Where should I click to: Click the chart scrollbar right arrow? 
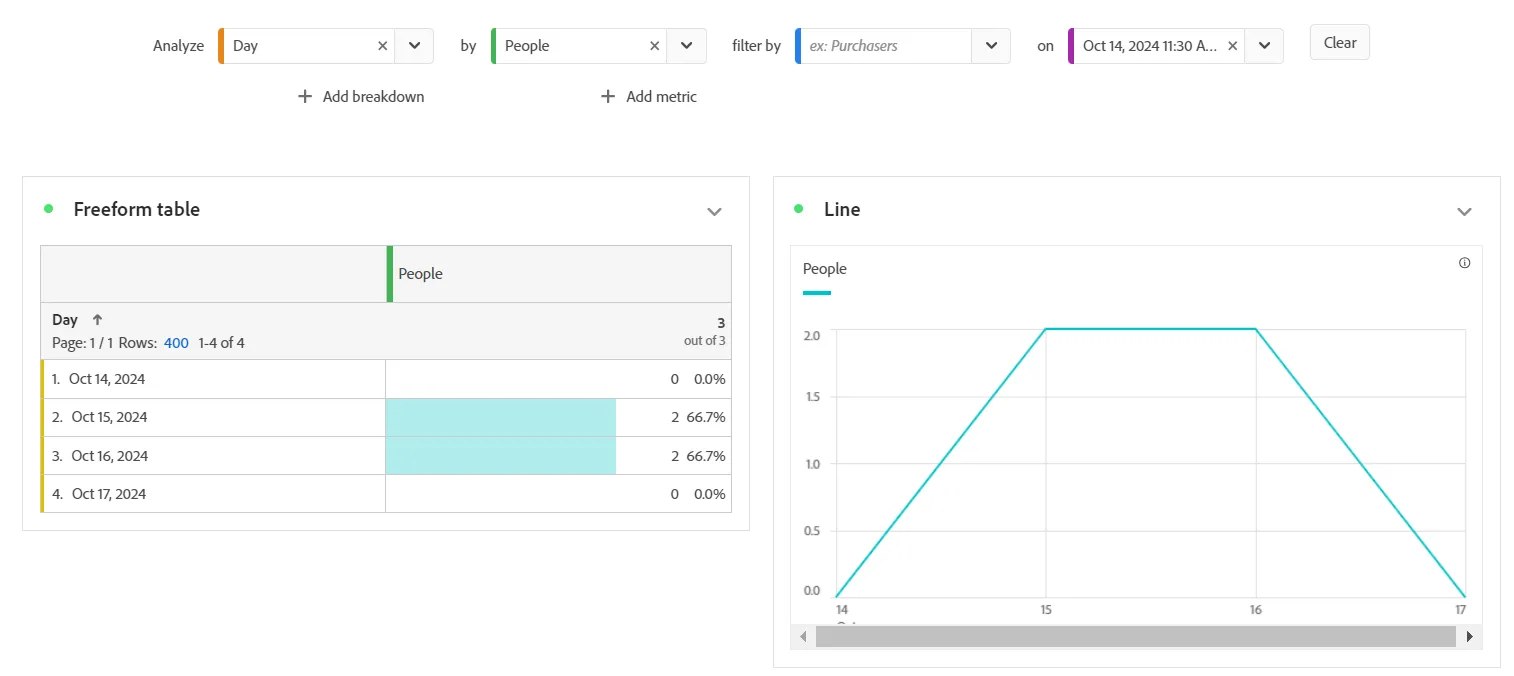[1469, 636]
